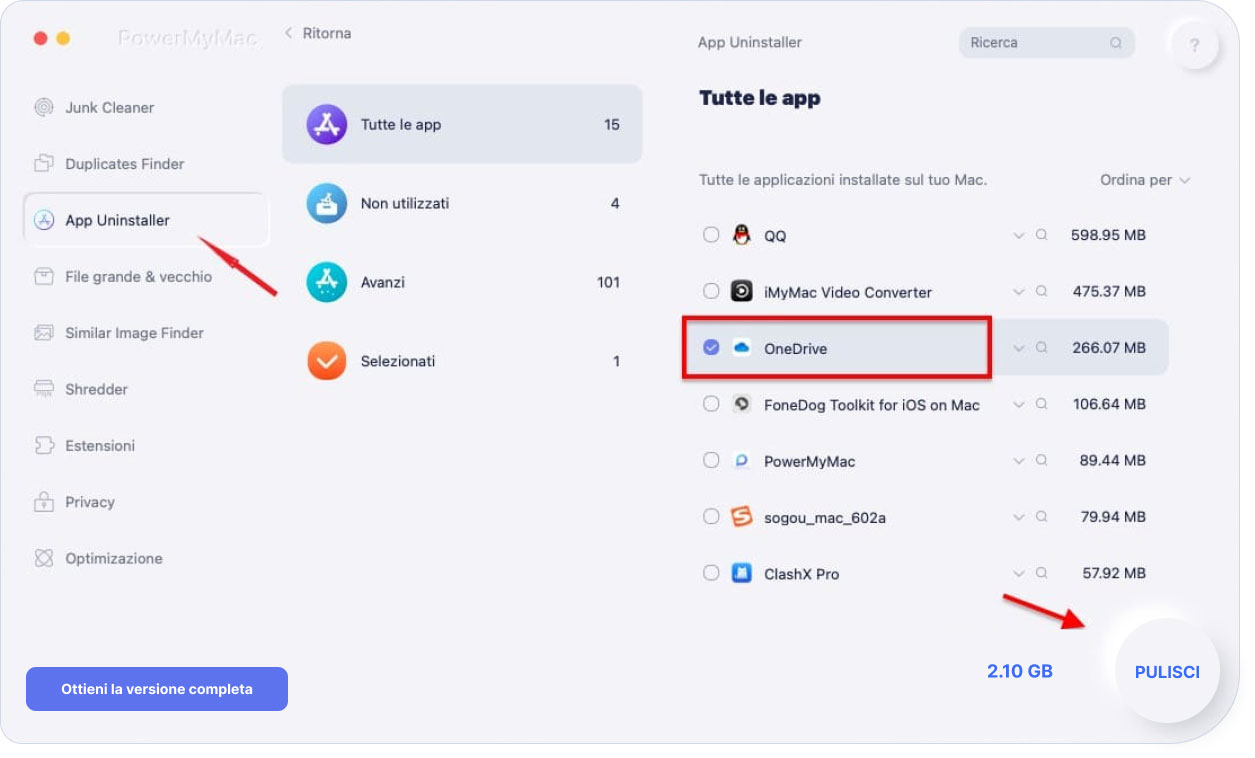Click the Ricerca search field

[1035, 43]
